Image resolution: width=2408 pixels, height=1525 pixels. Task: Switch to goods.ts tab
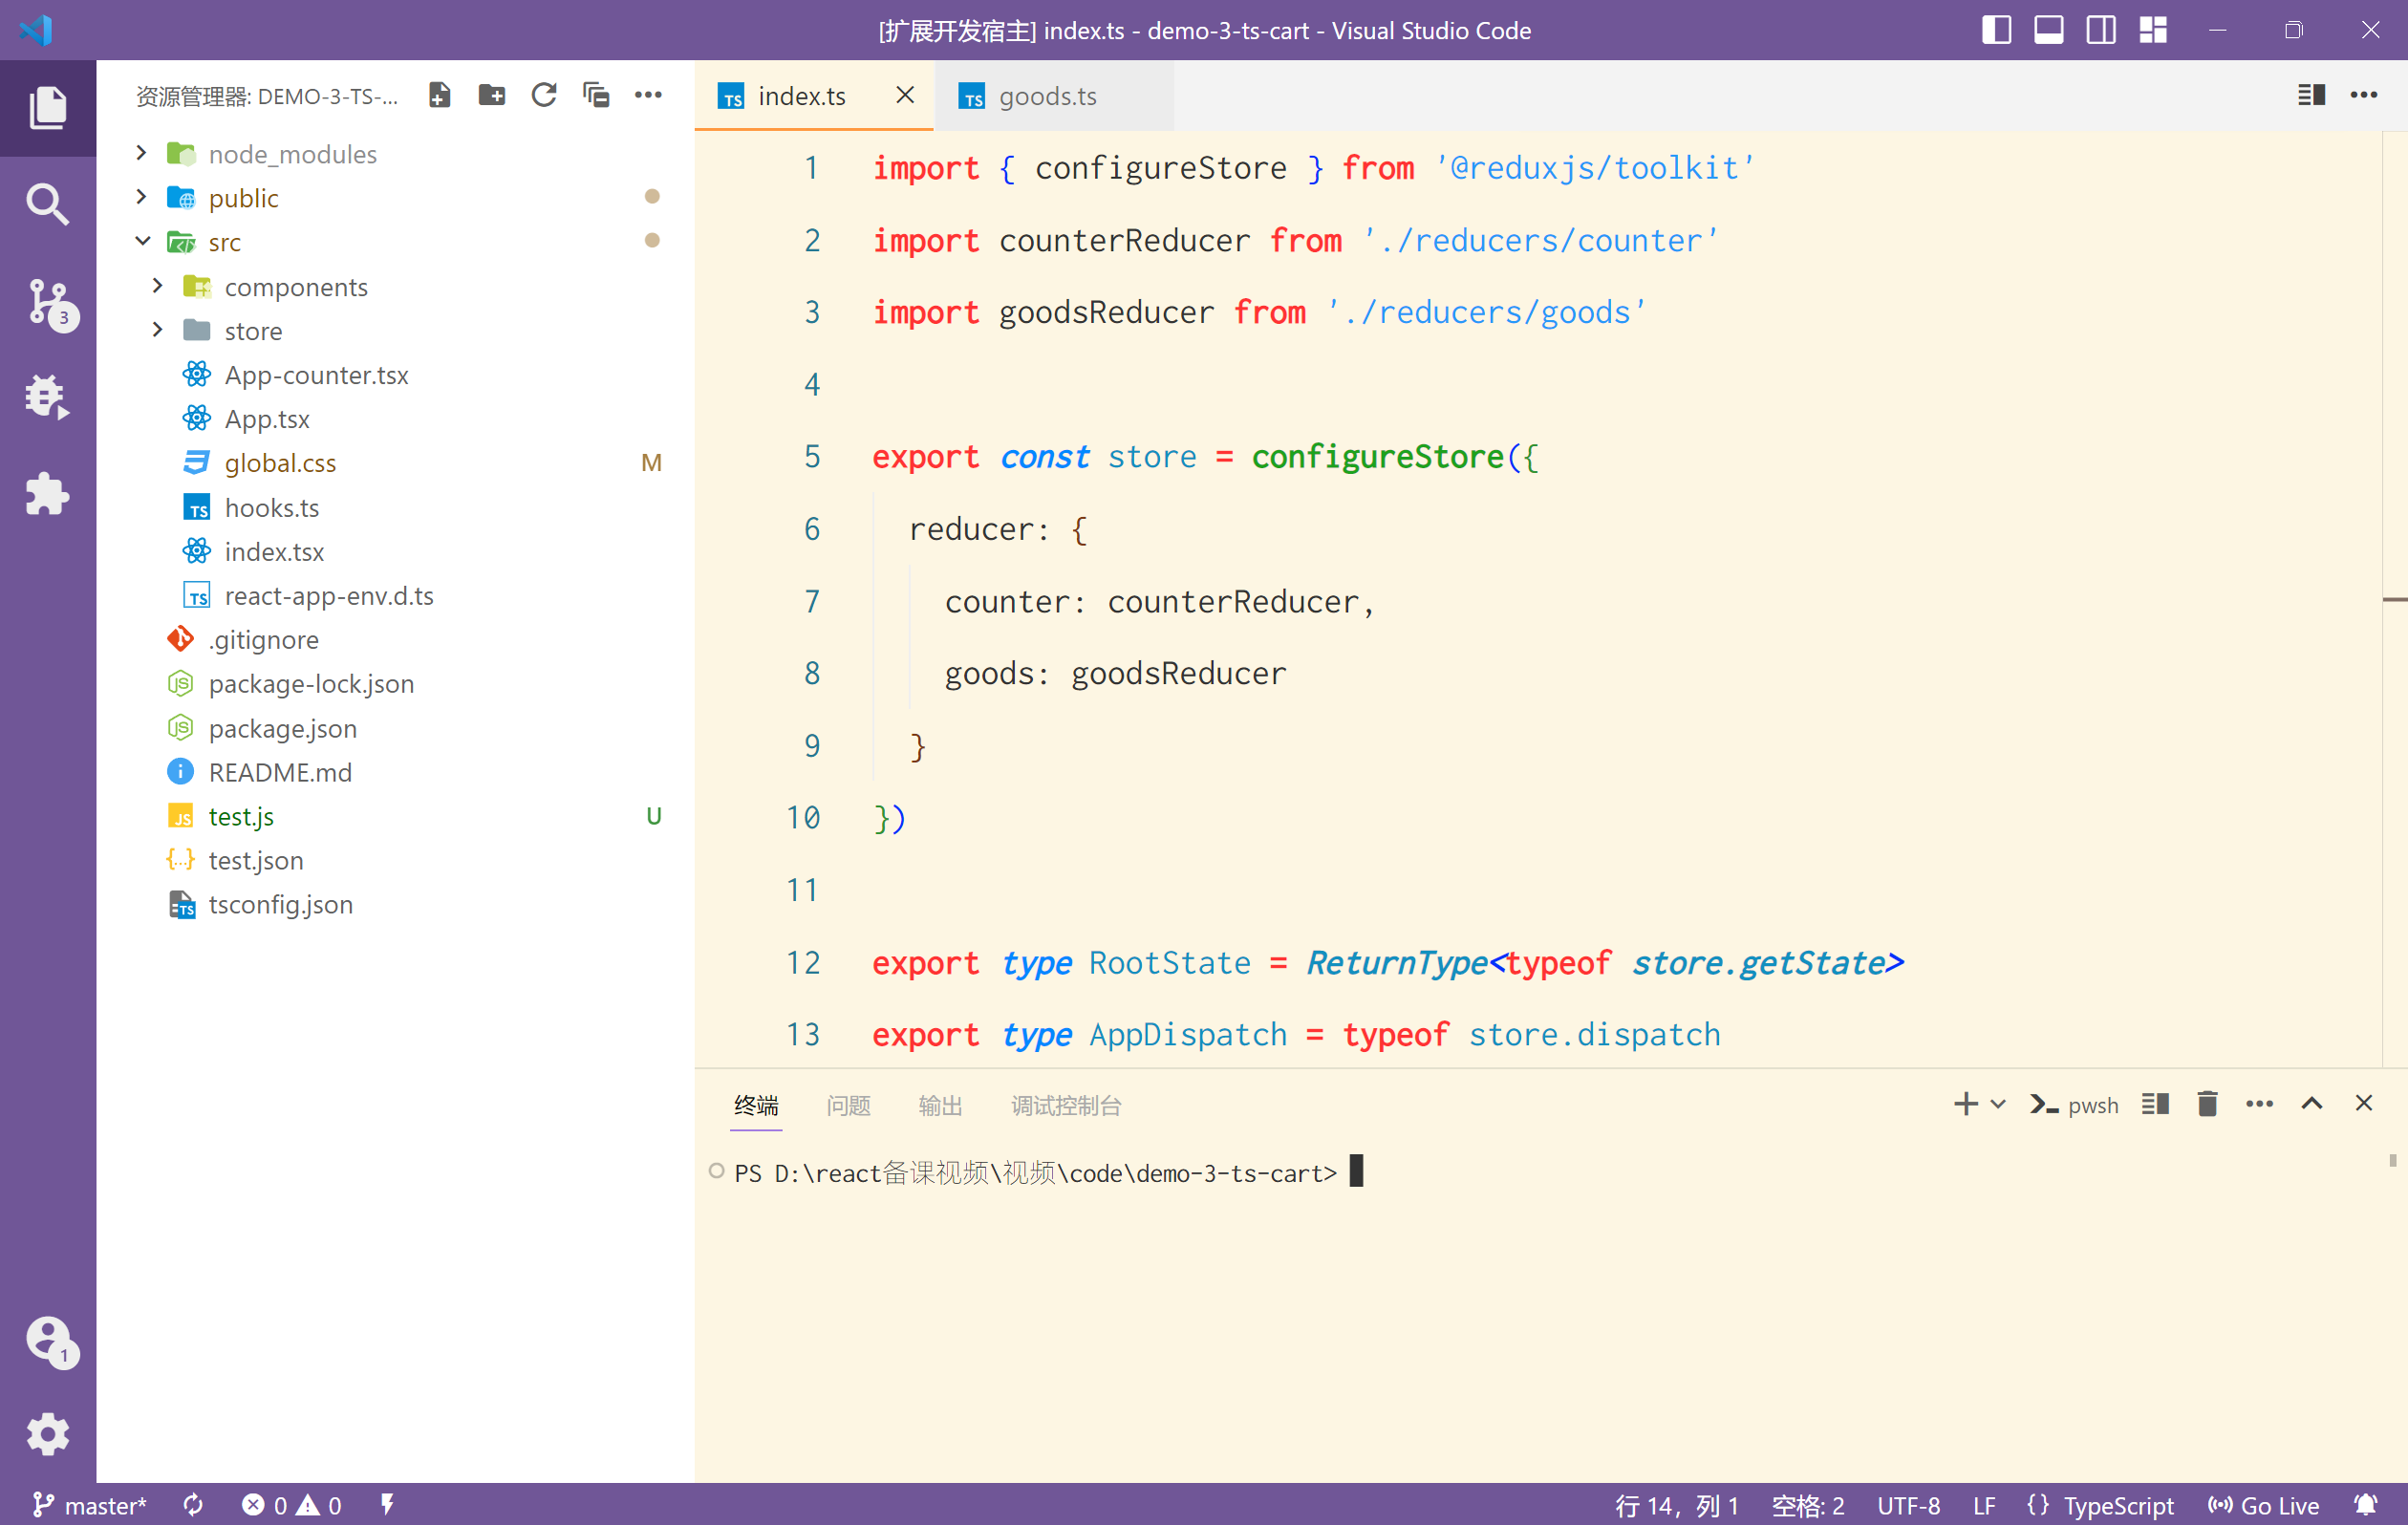click(1052, 95)
